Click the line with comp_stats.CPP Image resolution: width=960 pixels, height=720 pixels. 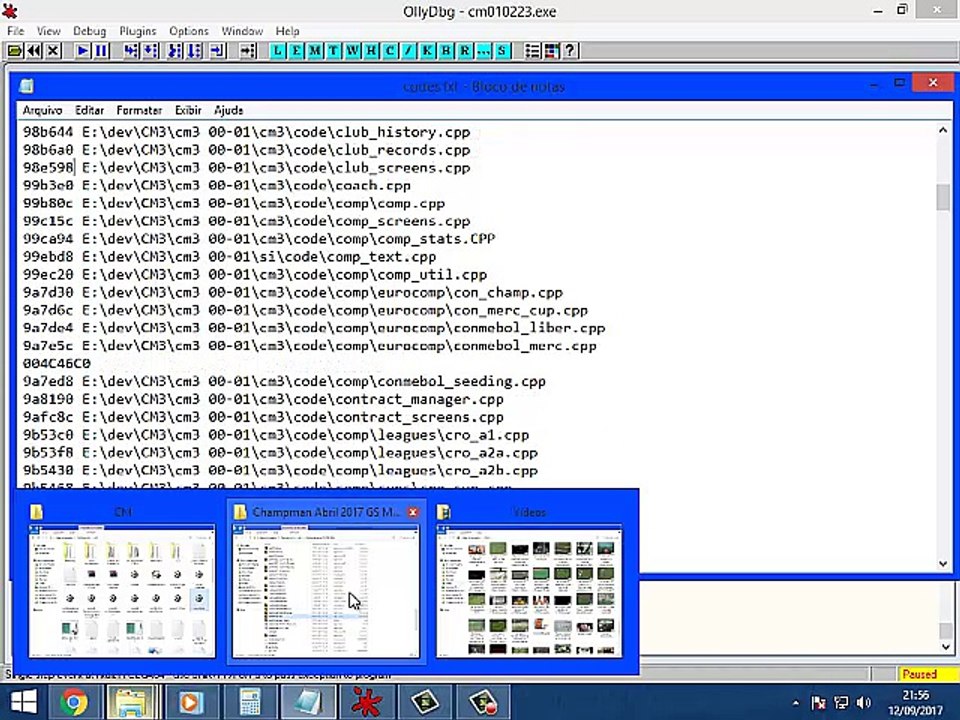point(259,239)
